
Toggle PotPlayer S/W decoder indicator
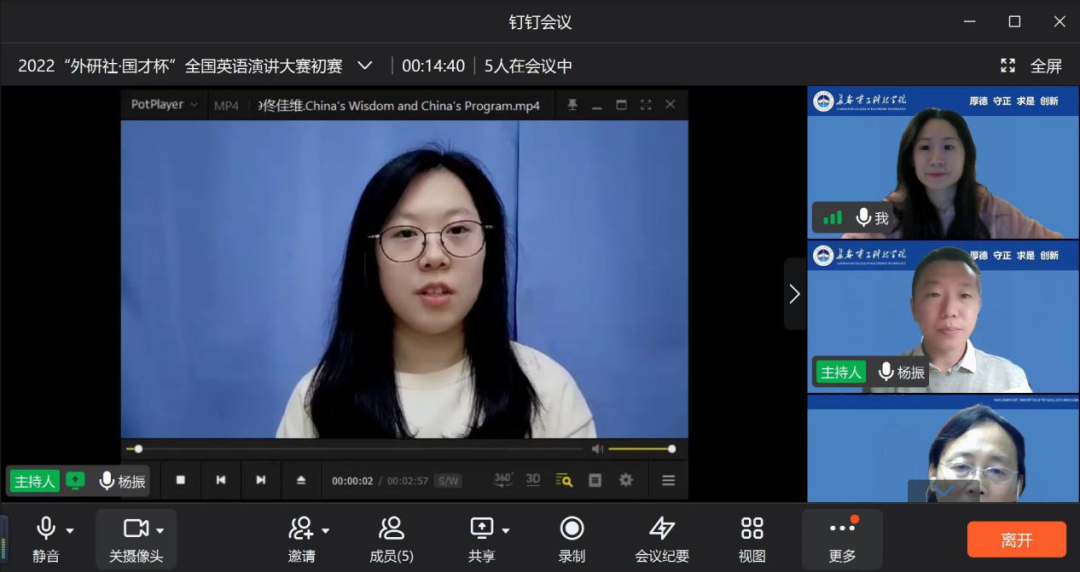coord(448,481)
